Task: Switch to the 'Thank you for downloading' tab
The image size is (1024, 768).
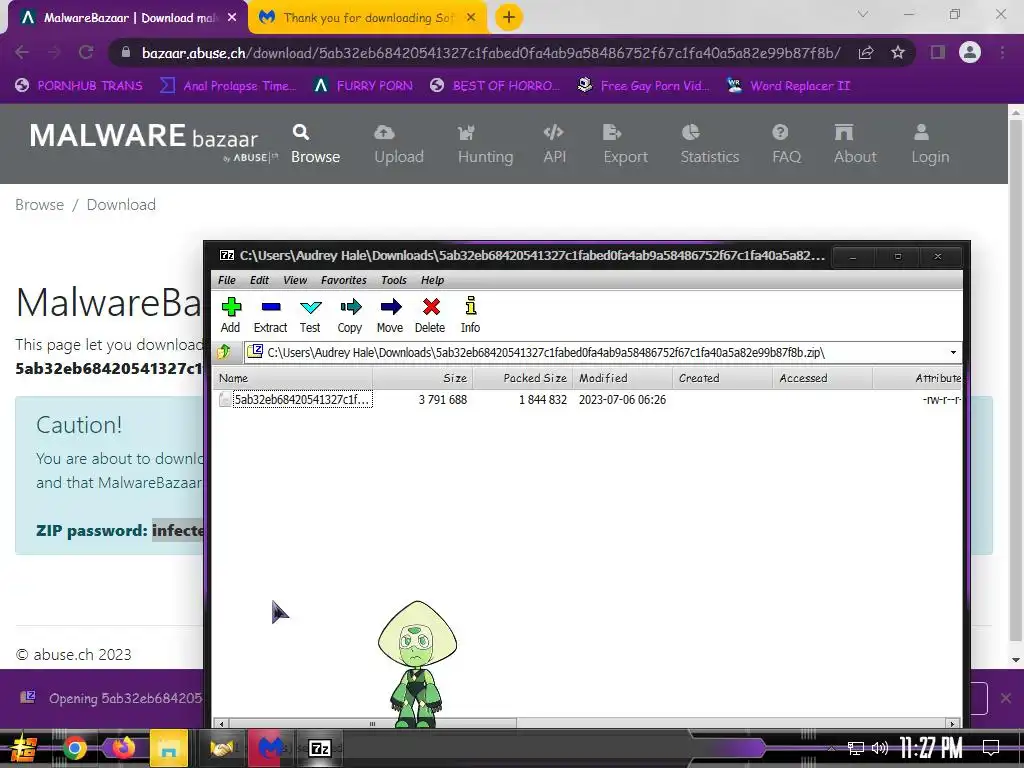Action: click(366, 18)
